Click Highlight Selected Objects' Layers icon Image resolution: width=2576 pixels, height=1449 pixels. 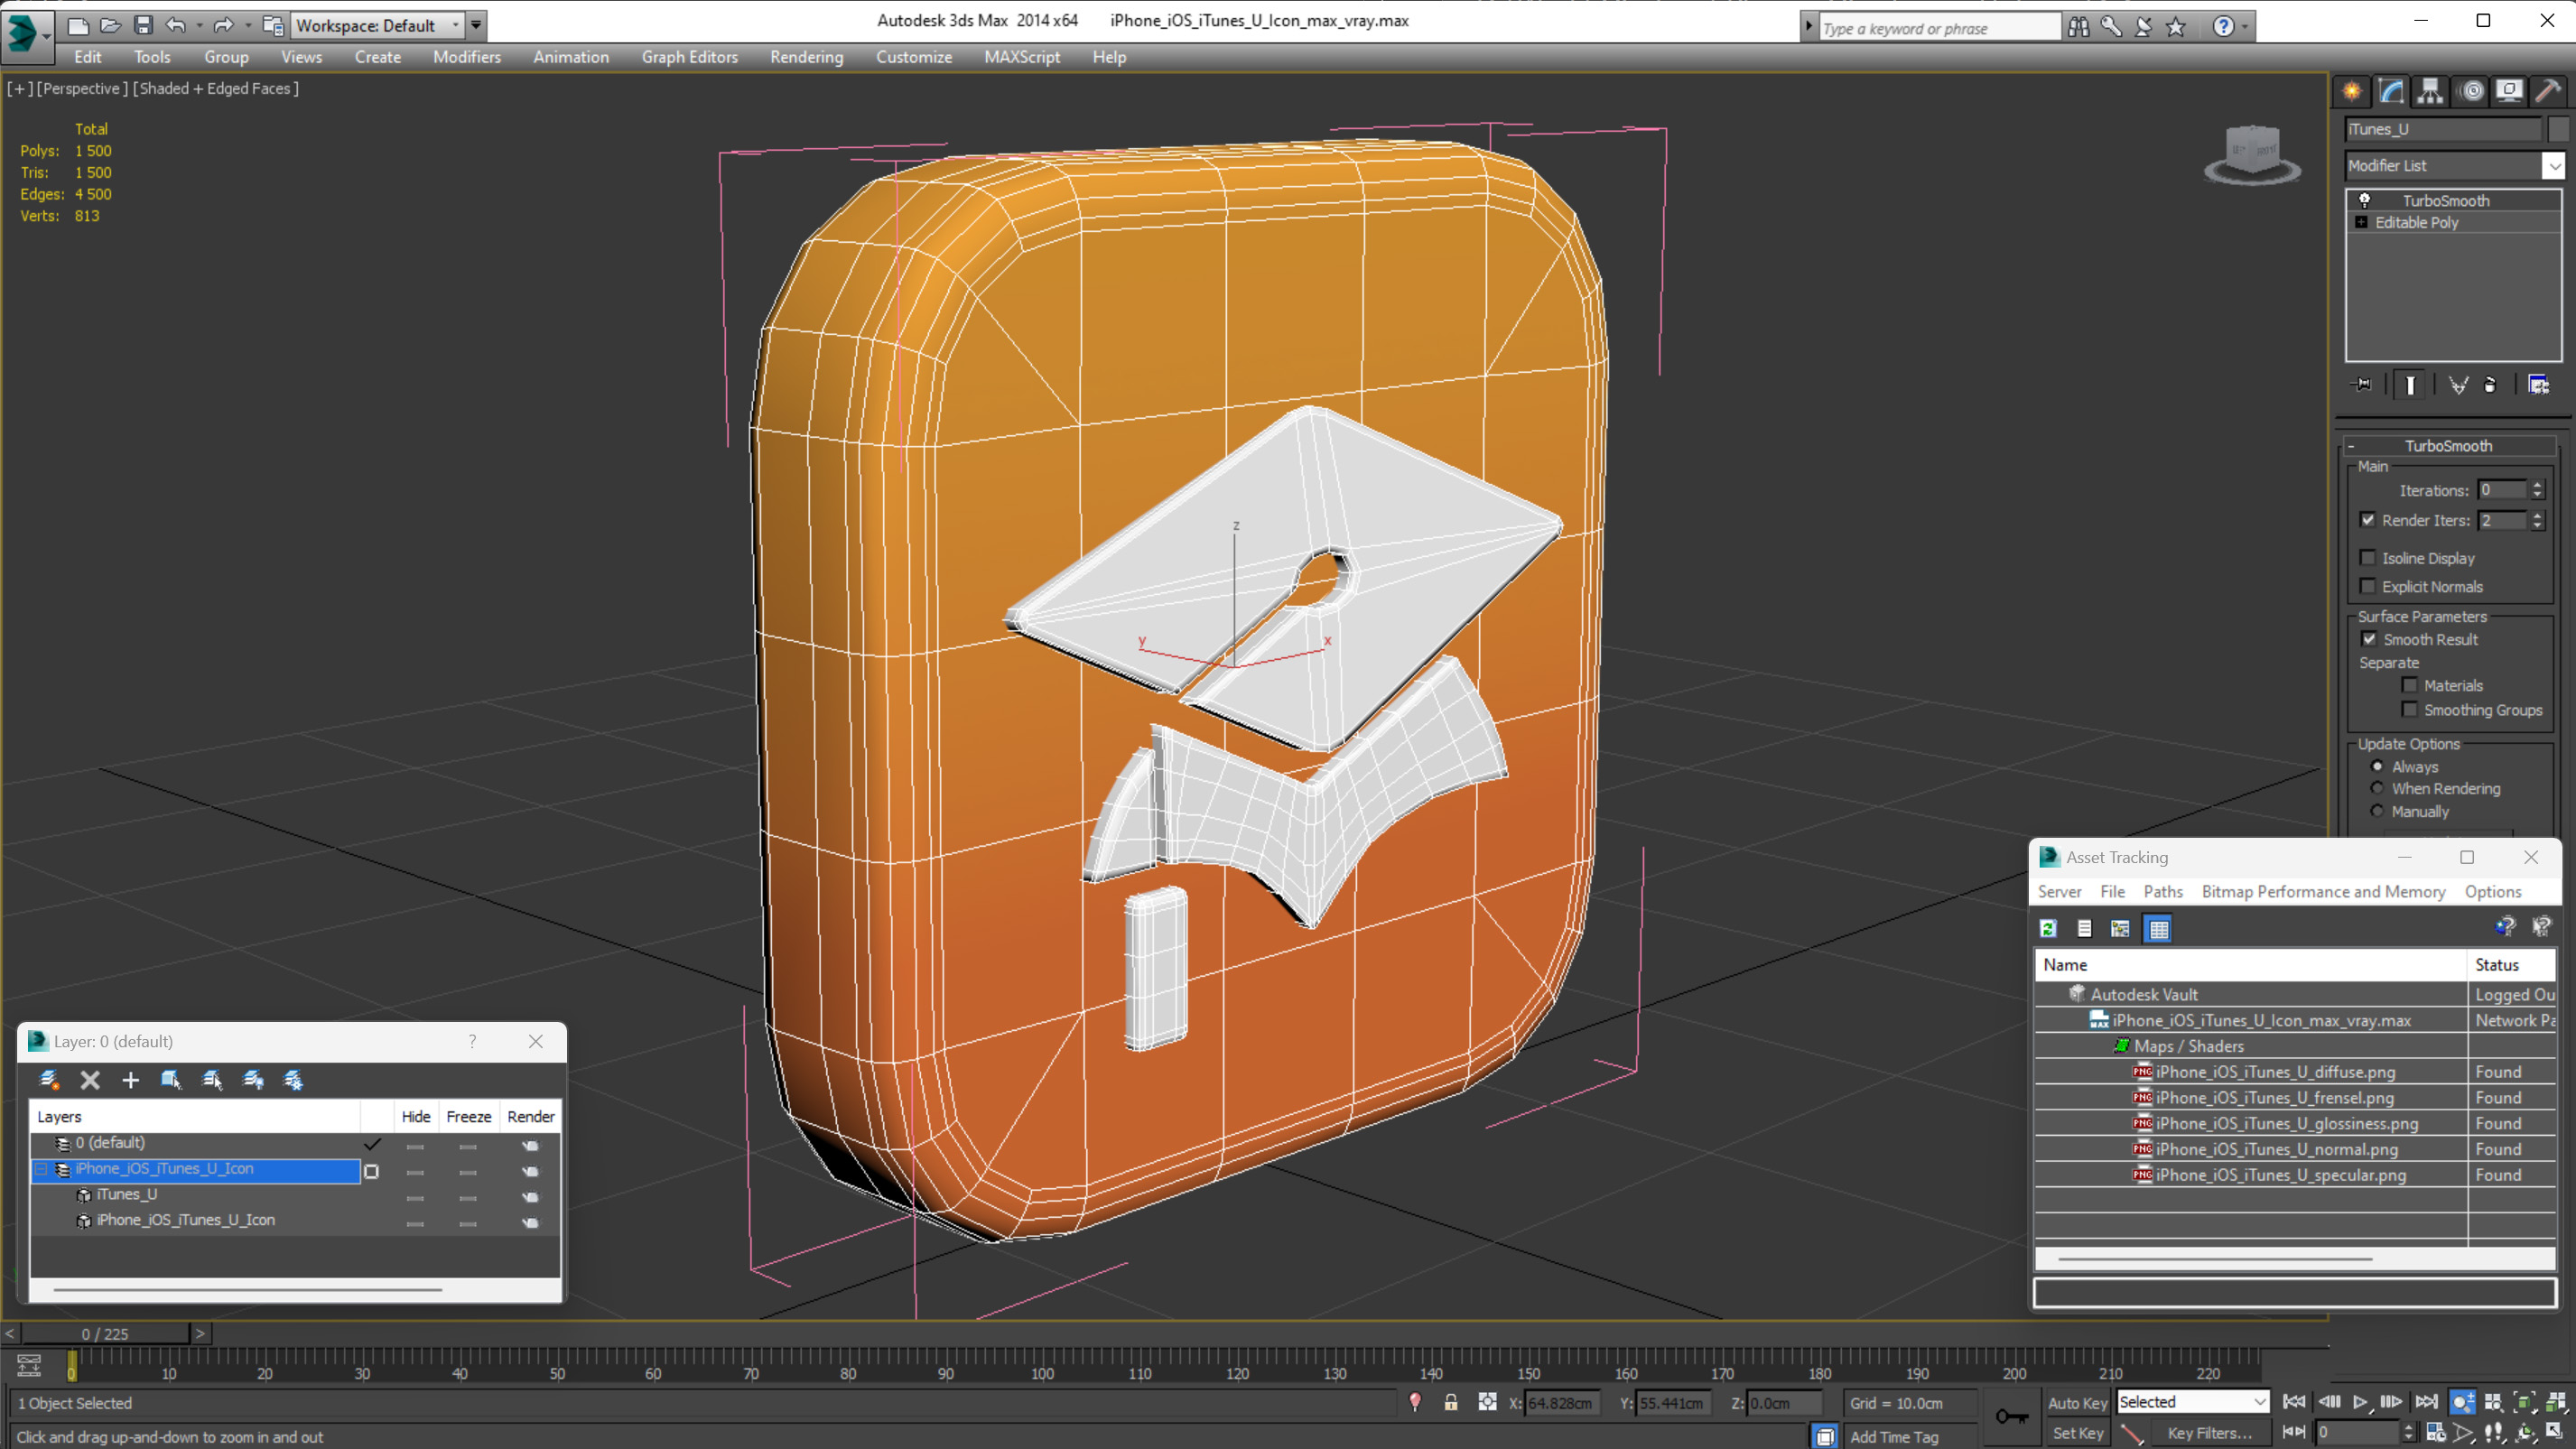pyautogui.click(x=212, y=1080)
